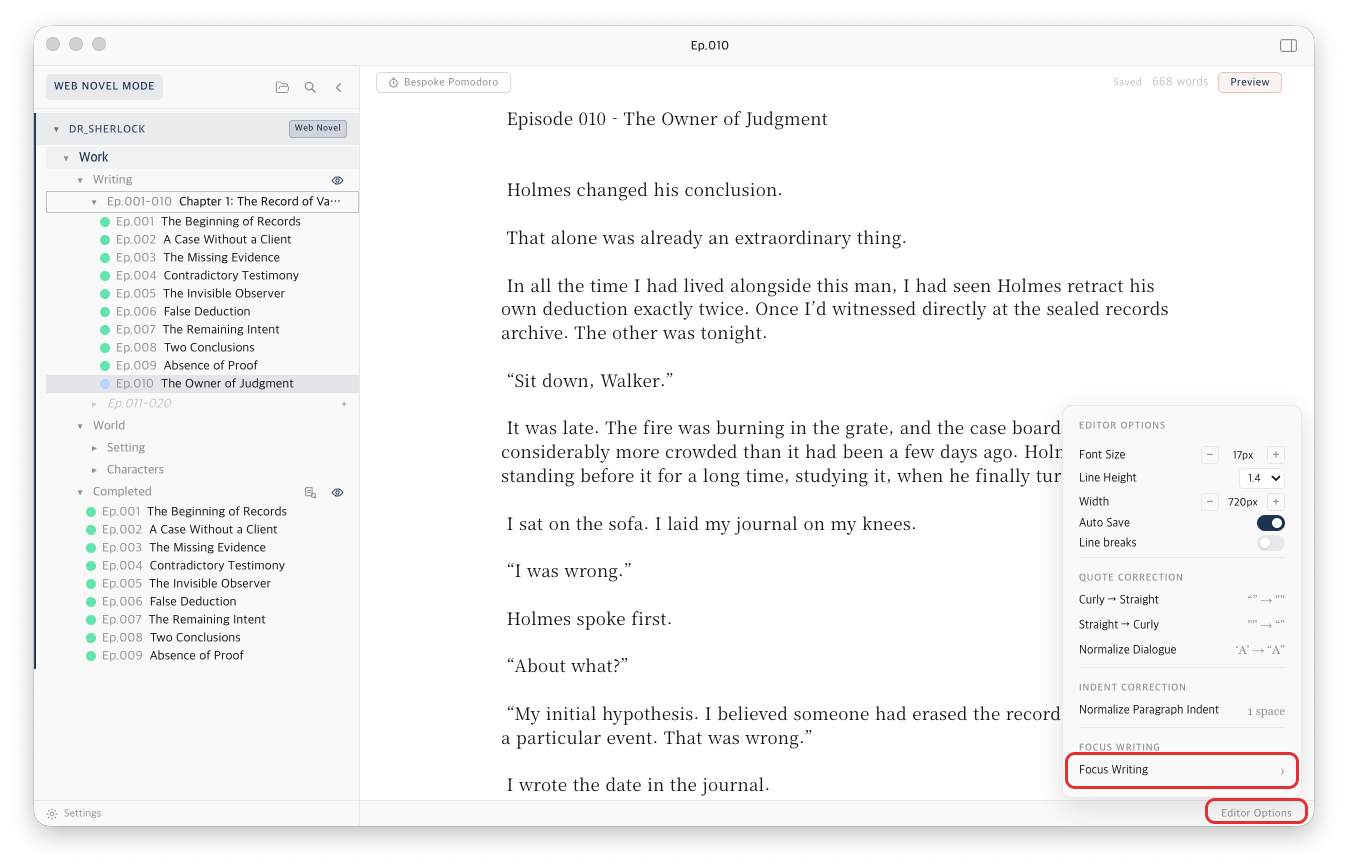Screen dimensions: 1348x868
Task: Toggle the eye icon on the Completed row
Action: [x=338, y=492]
